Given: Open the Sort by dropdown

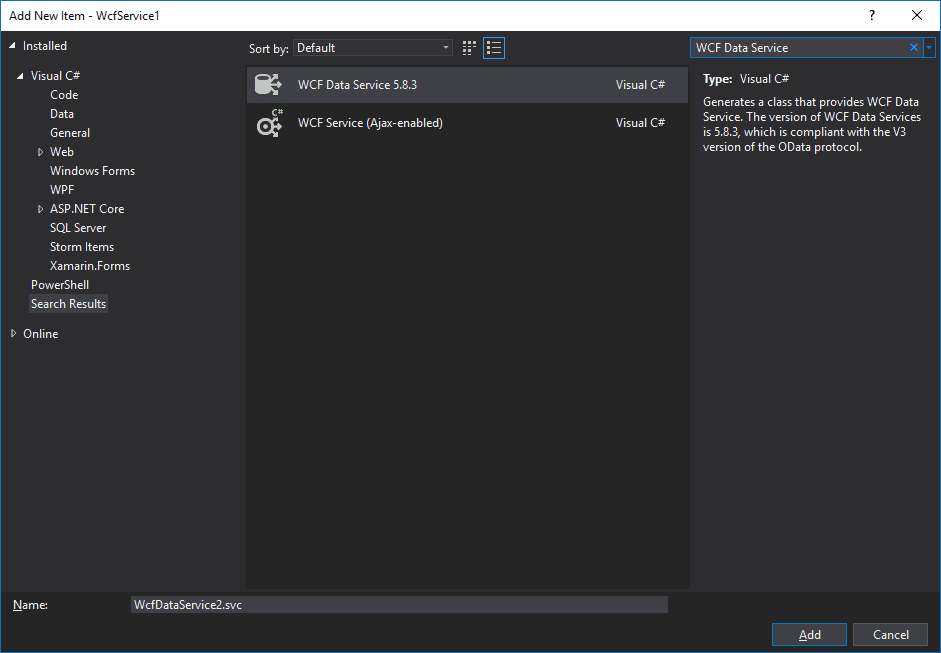Looking at the screenshot, I should [373, 48].
